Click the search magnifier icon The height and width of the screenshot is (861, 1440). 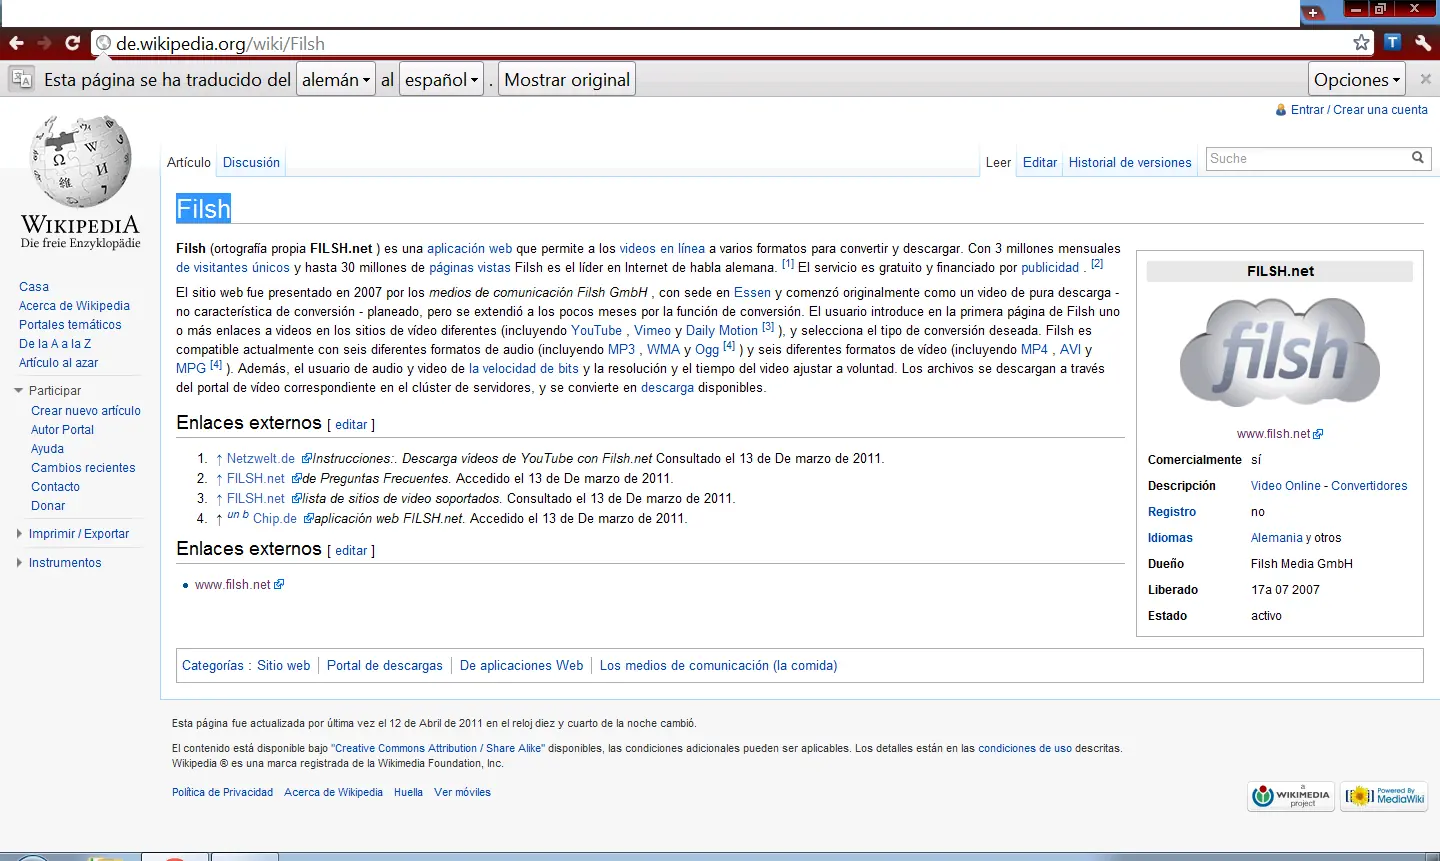[1417, 158]
